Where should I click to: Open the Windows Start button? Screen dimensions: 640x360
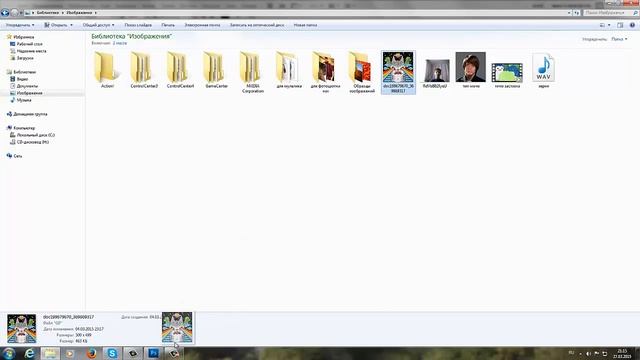point(9,353)
